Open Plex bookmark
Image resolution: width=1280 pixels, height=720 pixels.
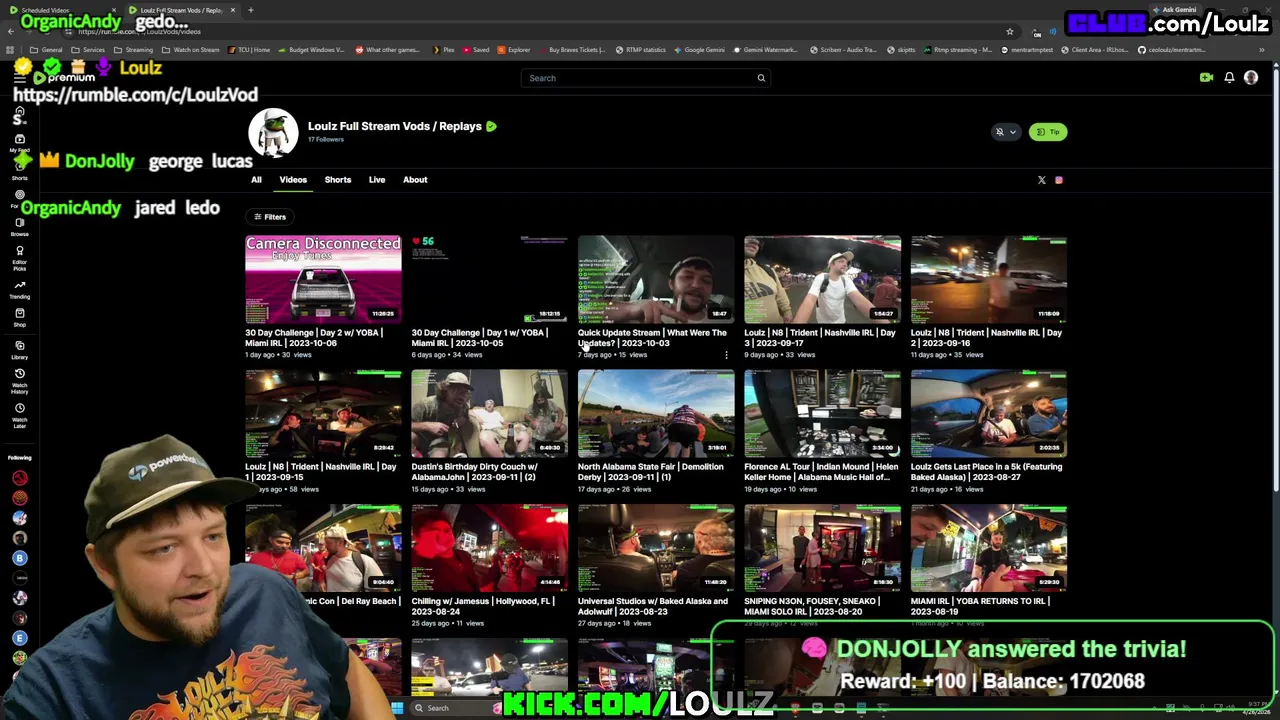tap(443, 50)
